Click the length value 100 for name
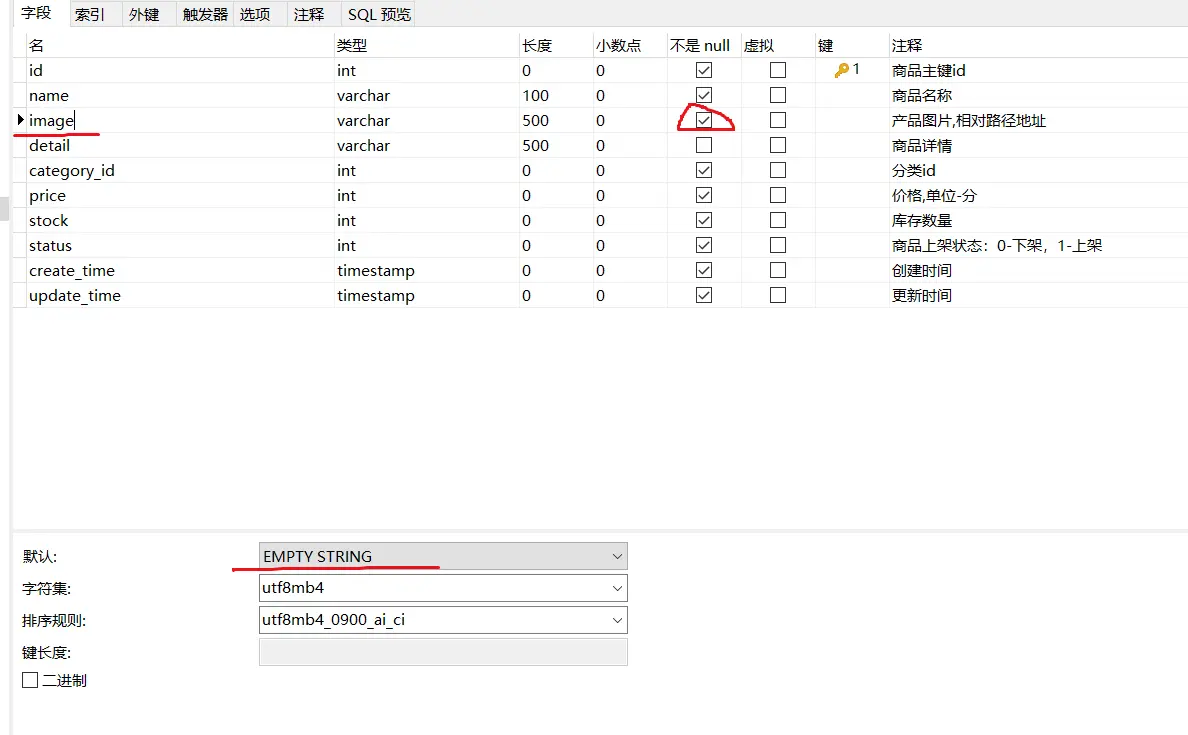1188x735 pixels. (536, 95)
